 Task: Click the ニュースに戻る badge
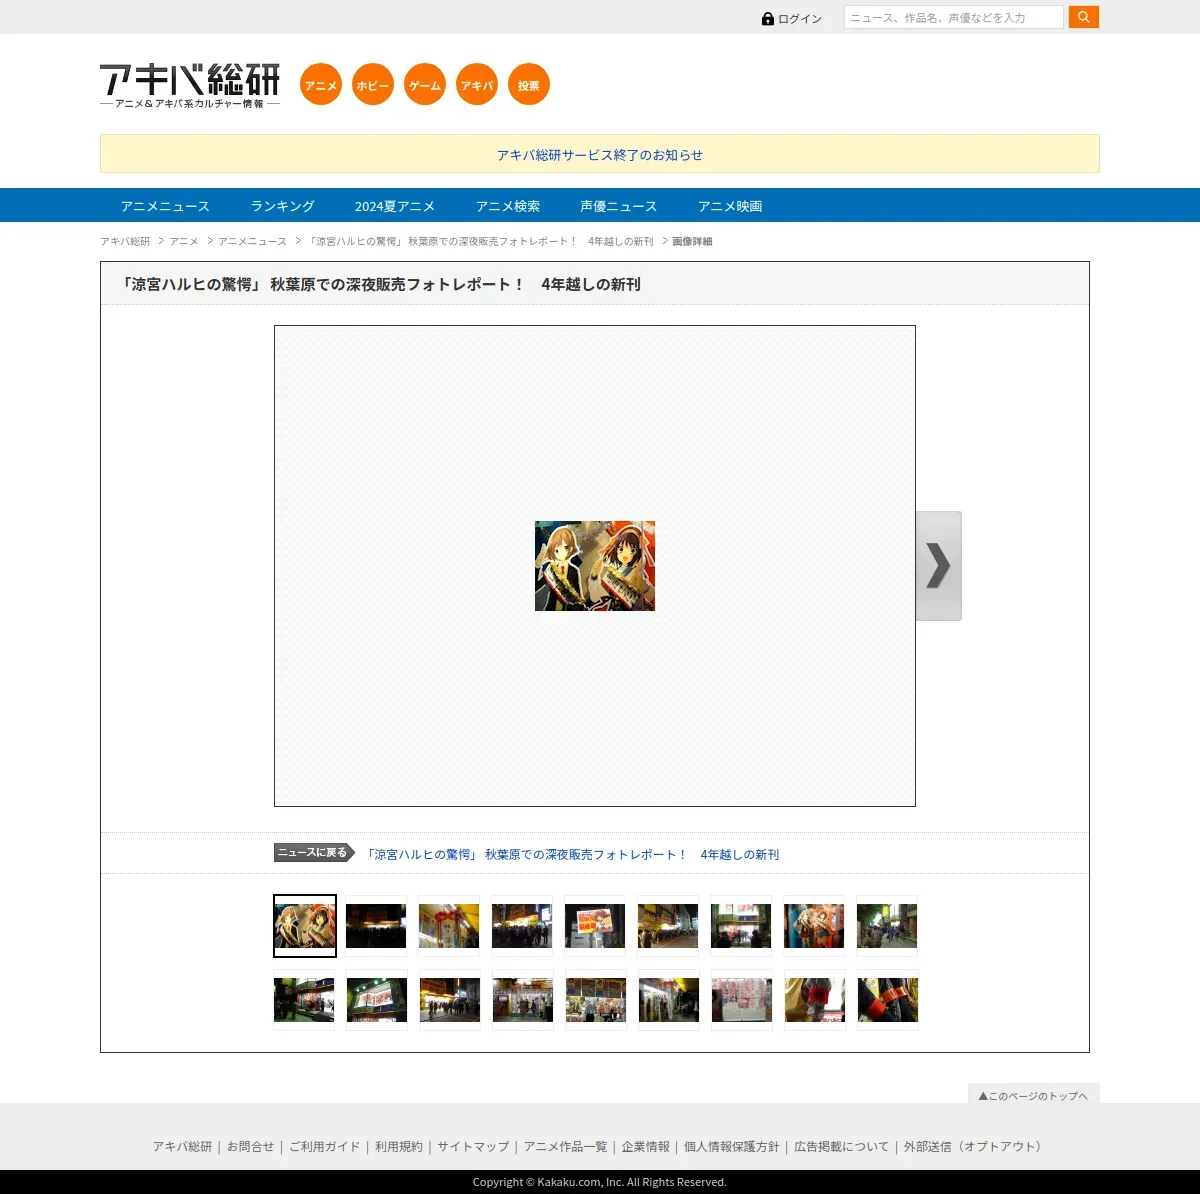314,853
